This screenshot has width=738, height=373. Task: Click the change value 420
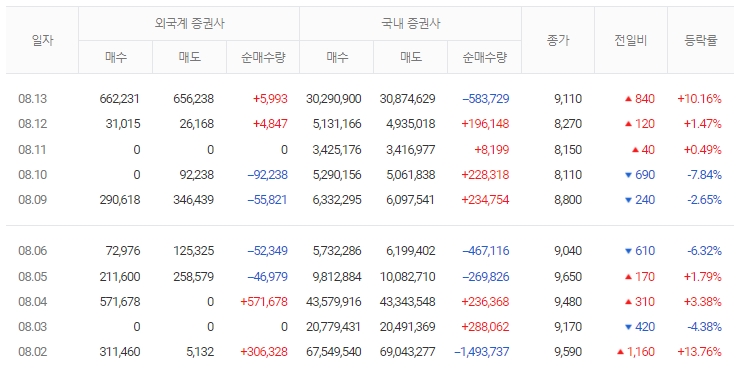pyautogui.click(x=645, y=326)
